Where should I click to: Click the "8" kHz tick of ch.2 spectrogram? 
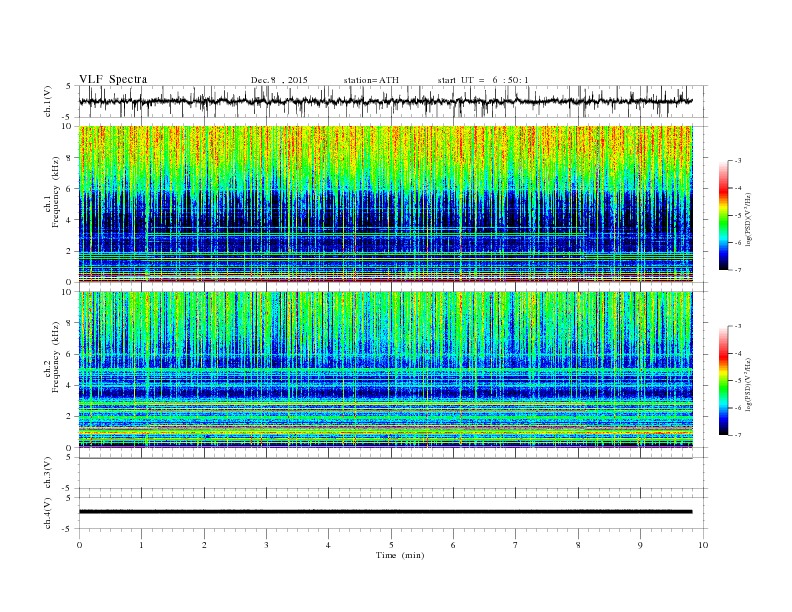(x=69, y=323)
